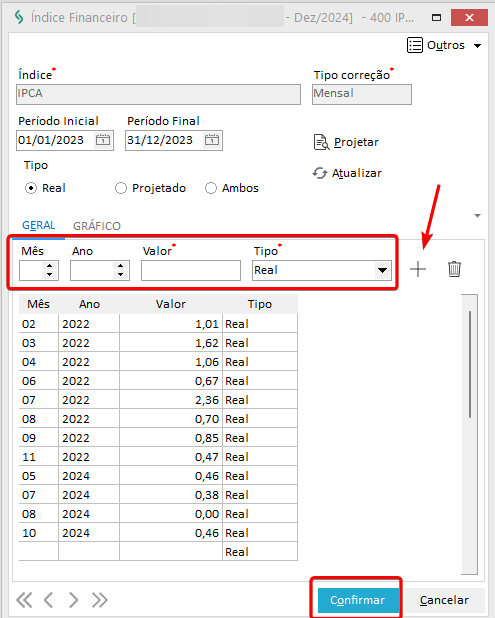Open calendar picker for Período Inicial
The image size is (495, 618).
103,140
